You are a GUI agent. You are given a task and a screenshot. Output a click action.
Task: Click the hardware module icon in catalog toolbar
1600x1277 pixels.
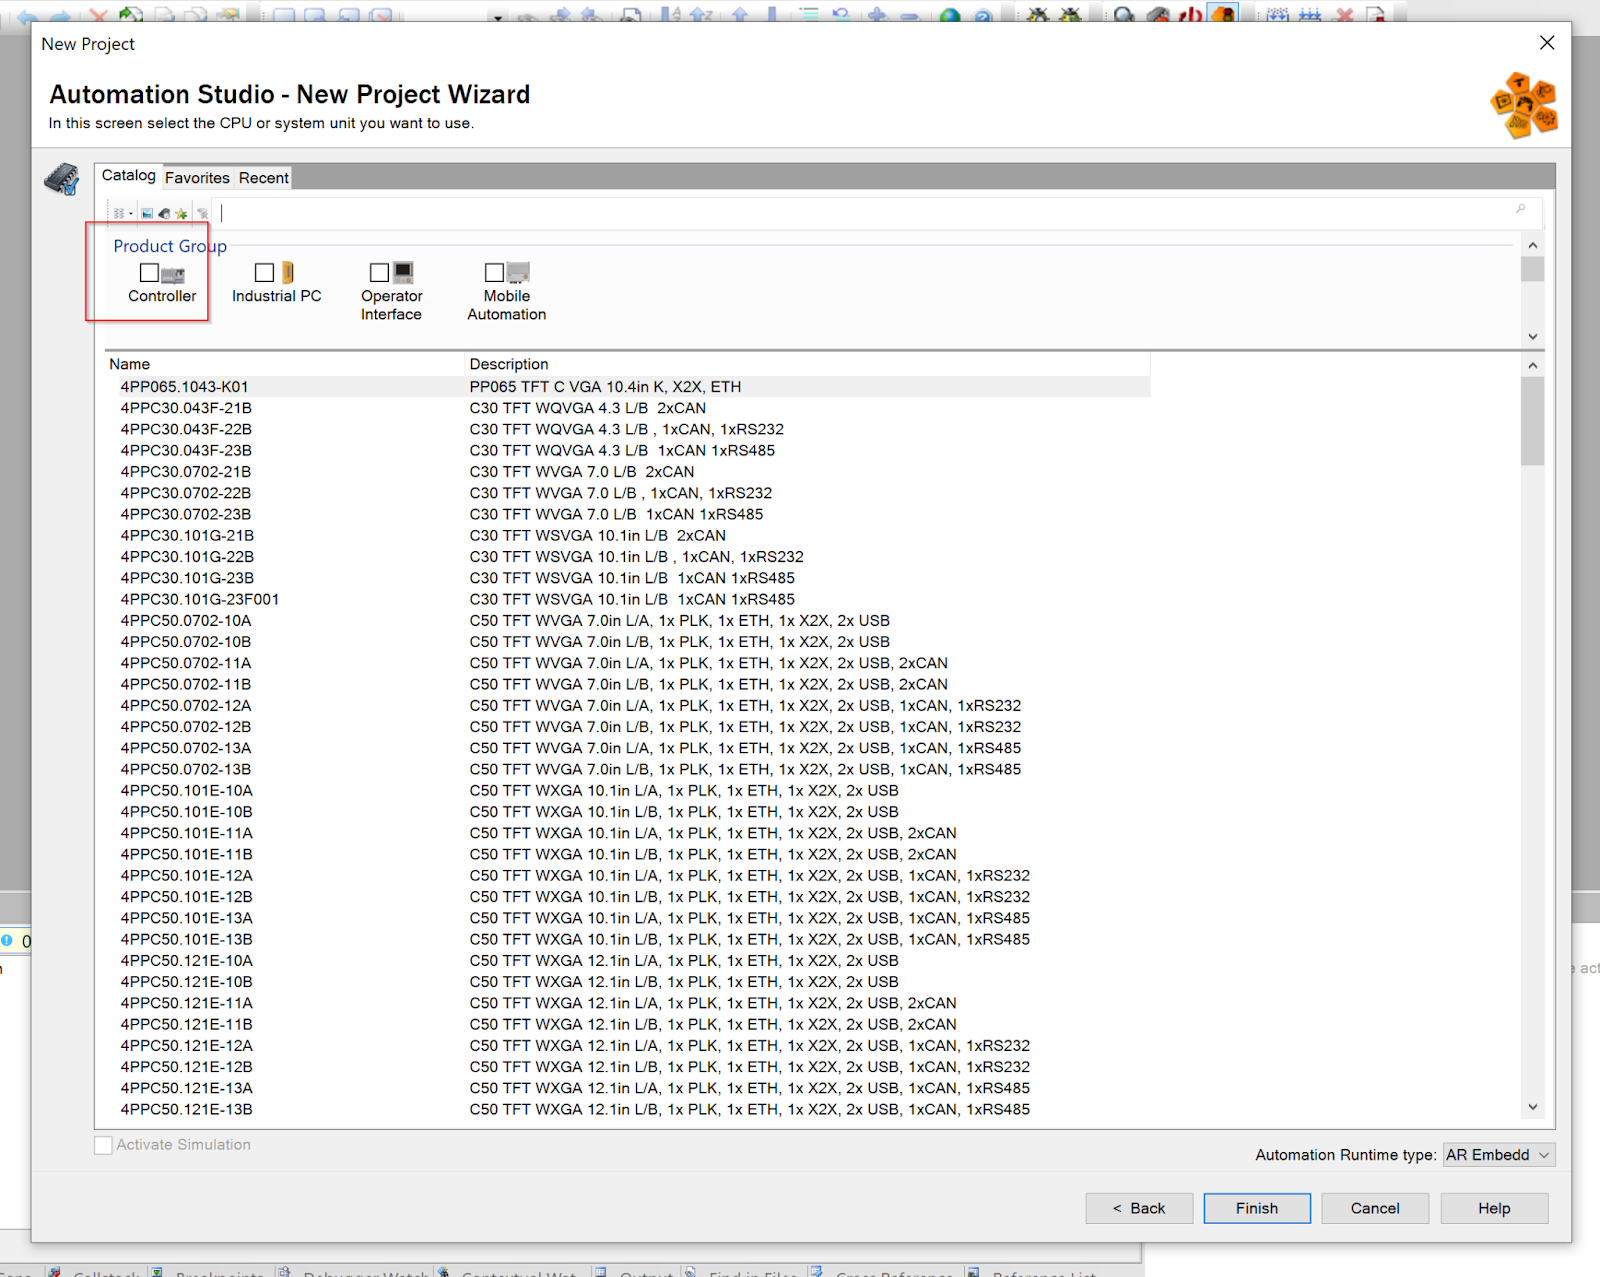pos(164,213)
